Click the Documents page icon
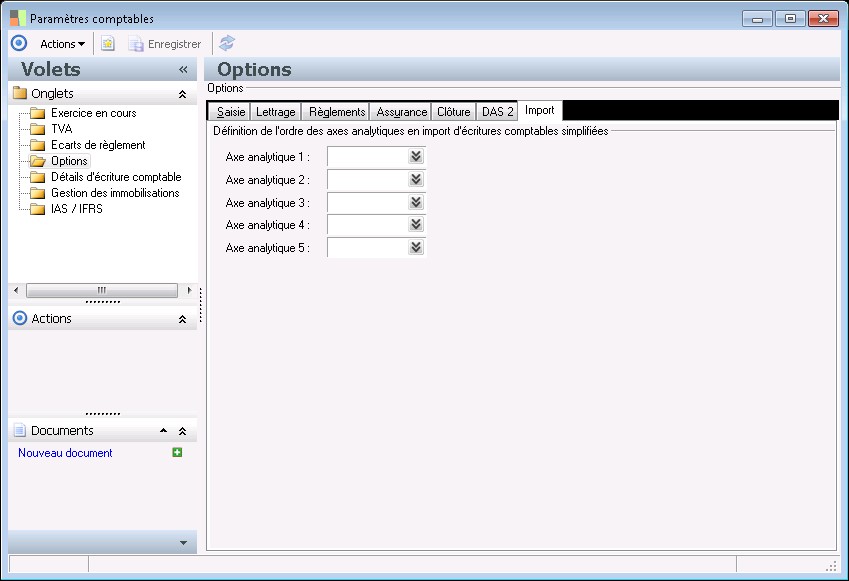Viewport: 849px width, 581px height. click(x=19, y=430)
